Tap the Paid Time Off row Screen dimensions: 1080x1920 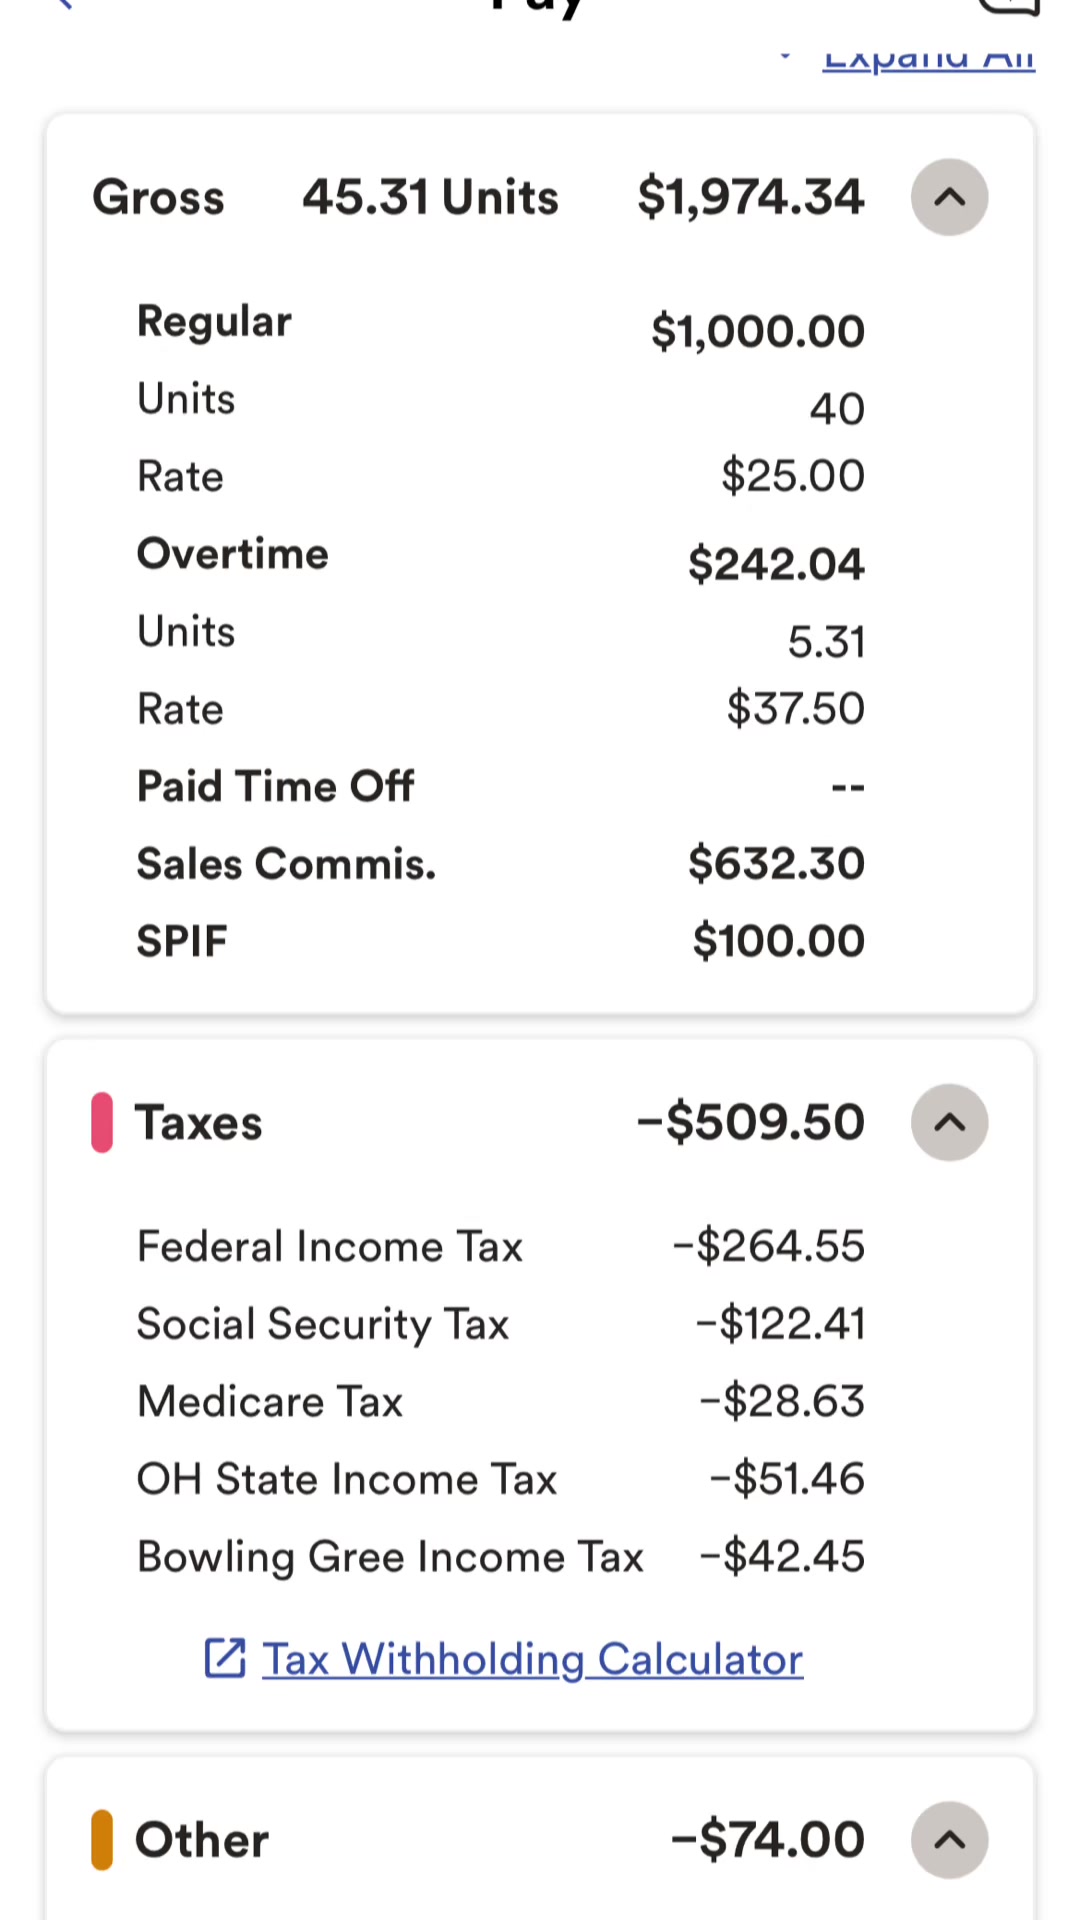(x=500, y=786)
